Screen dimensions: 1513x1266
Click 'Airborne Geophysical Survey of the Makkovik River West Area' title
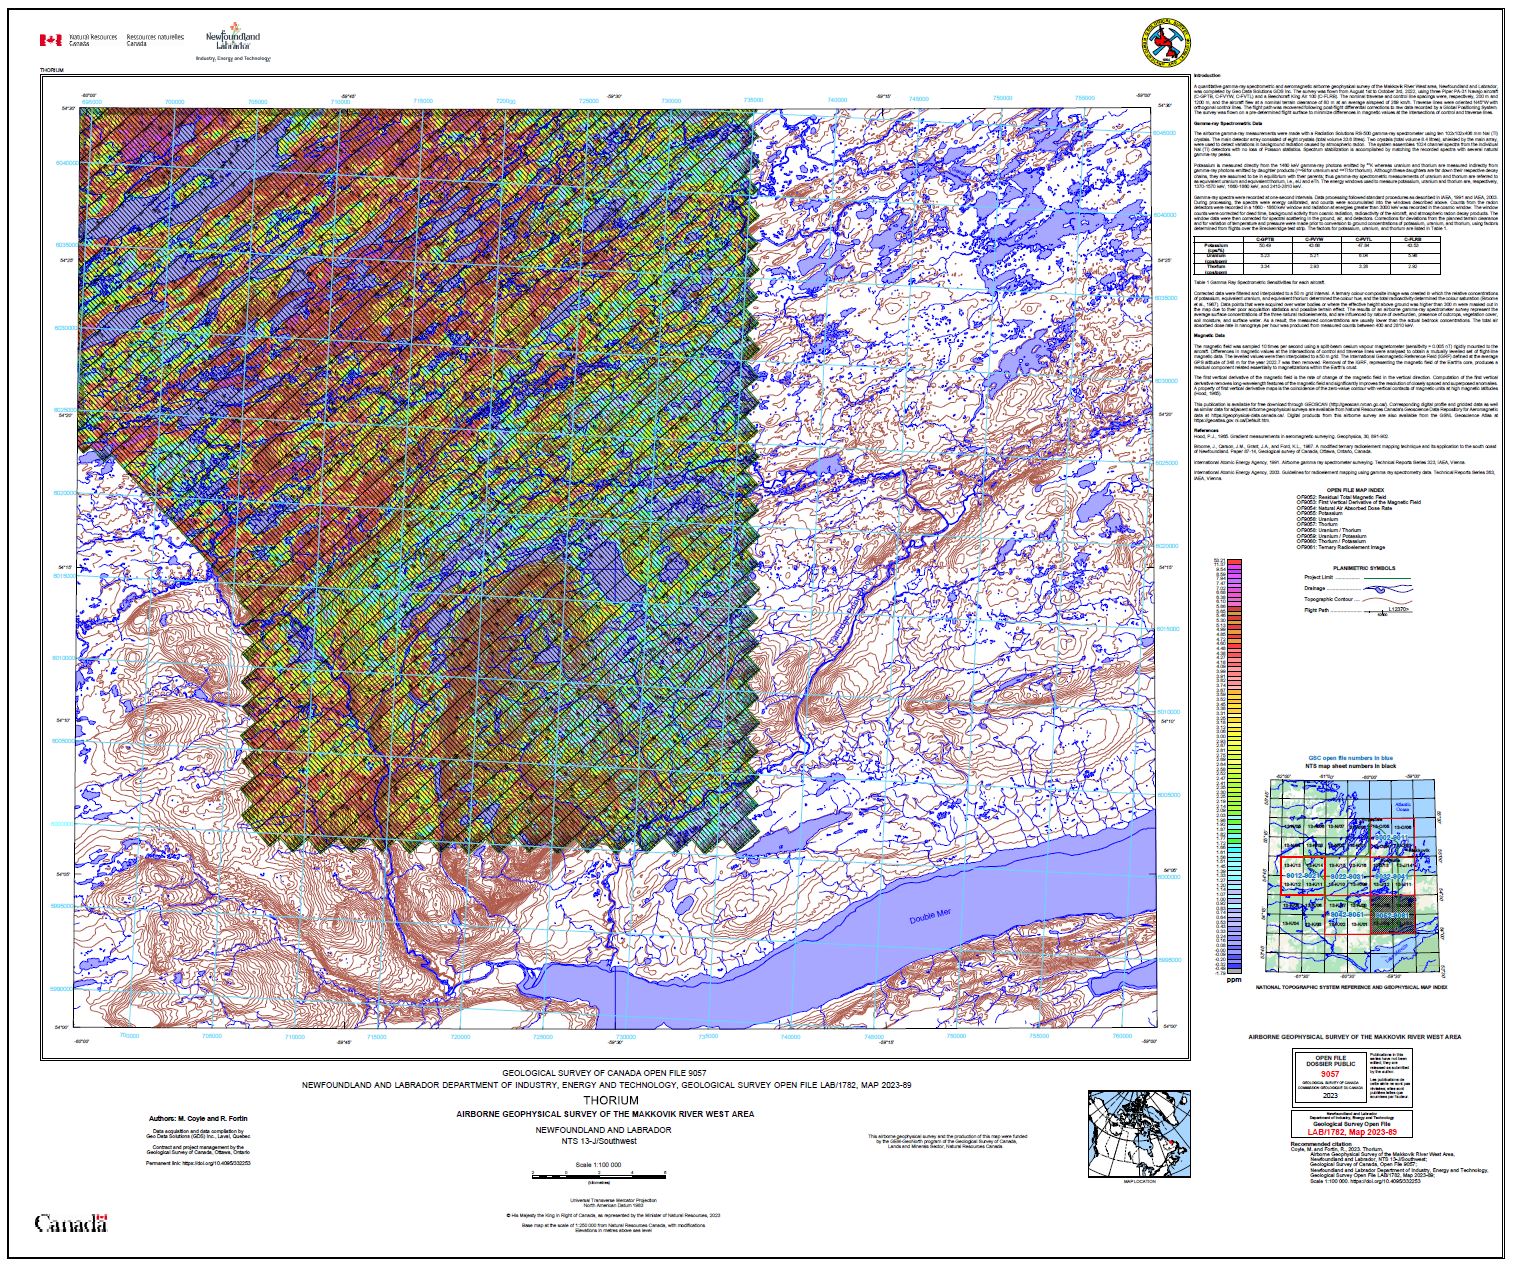pos(605,1113)
